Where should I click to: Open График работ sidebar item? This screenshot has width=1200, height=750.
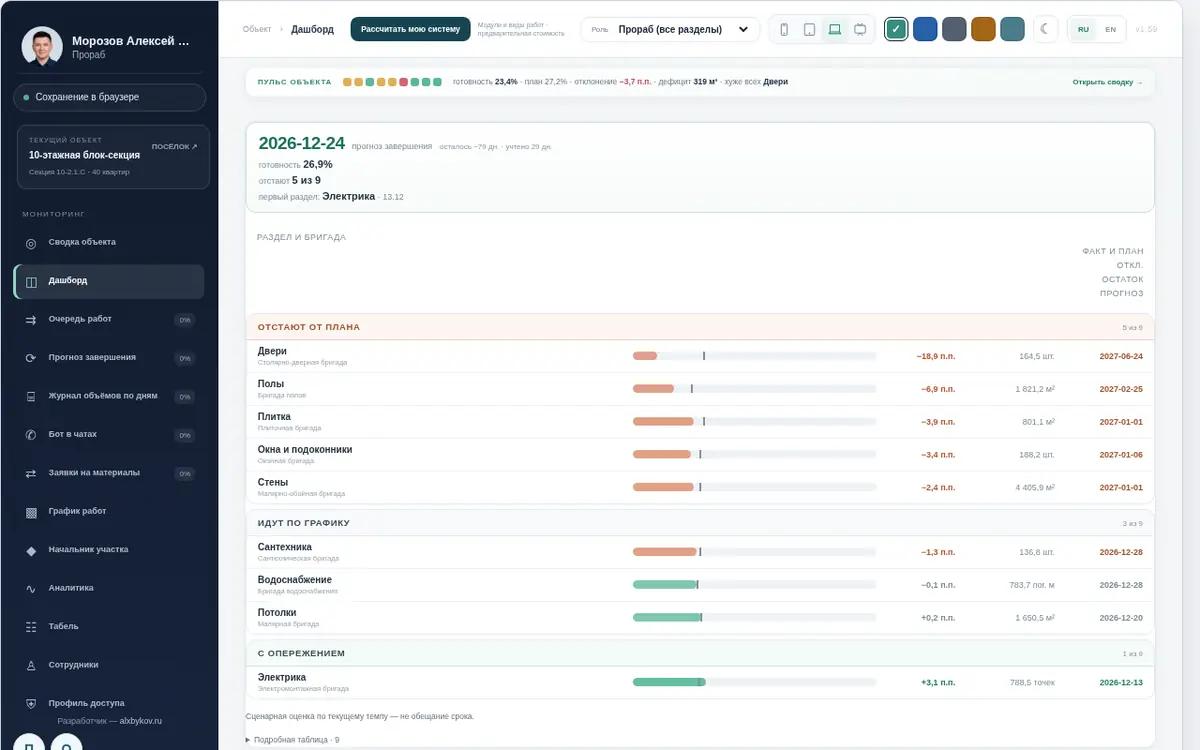109,511
